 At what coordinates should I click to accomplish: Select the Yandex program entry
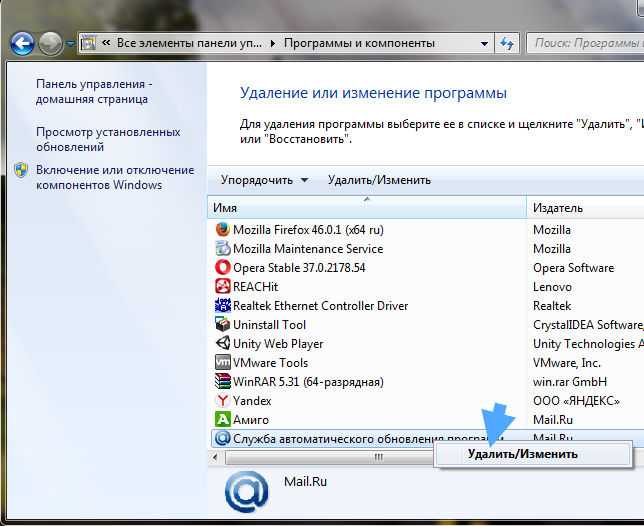pyautogui.click(x=252, y=401)
